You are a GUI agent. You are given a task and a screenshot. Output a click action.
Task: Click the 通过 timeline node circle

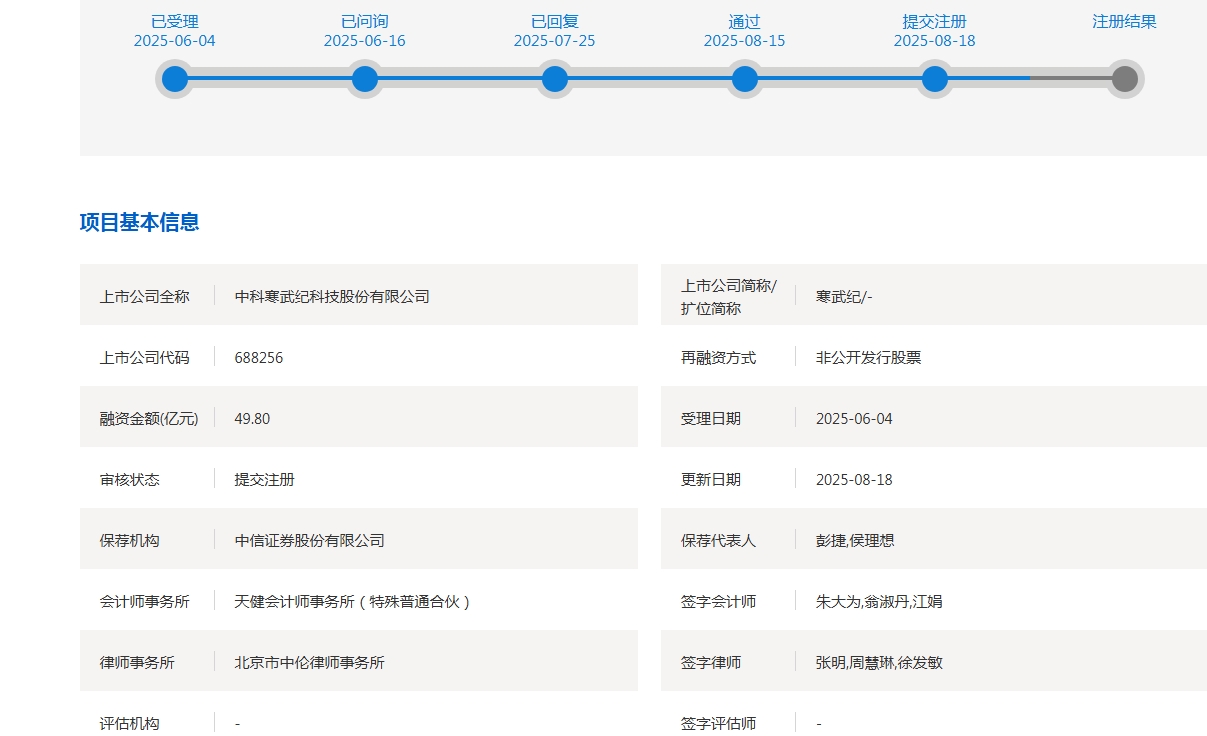click(745, 79)
